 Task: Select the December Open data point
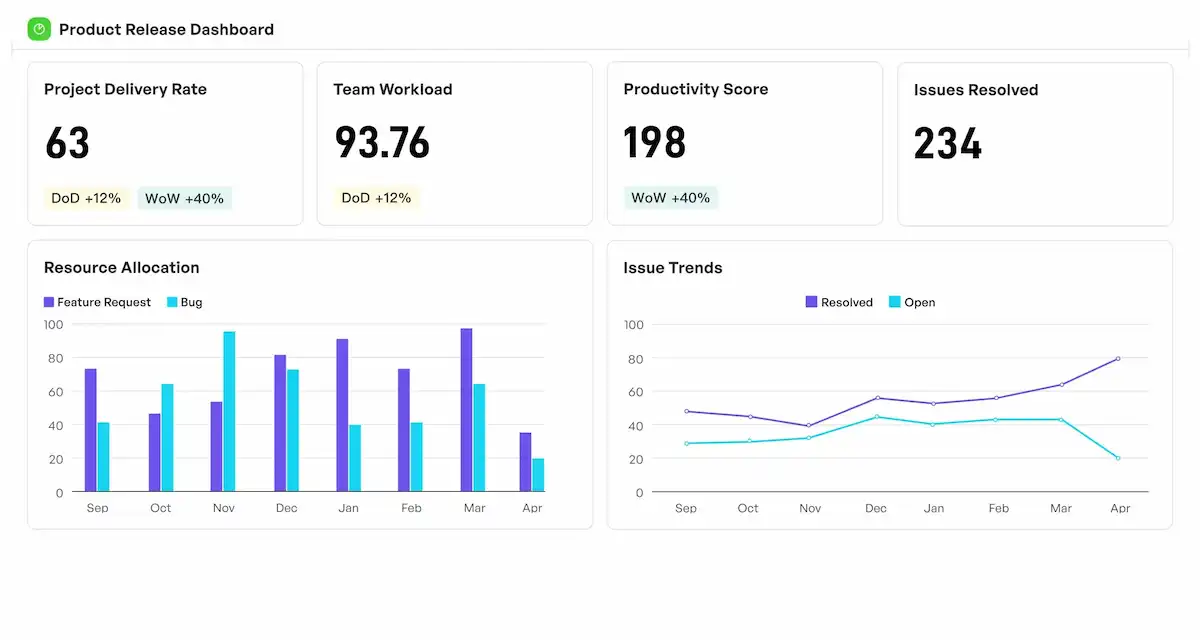pyautogui.click(x=877, y=417)
